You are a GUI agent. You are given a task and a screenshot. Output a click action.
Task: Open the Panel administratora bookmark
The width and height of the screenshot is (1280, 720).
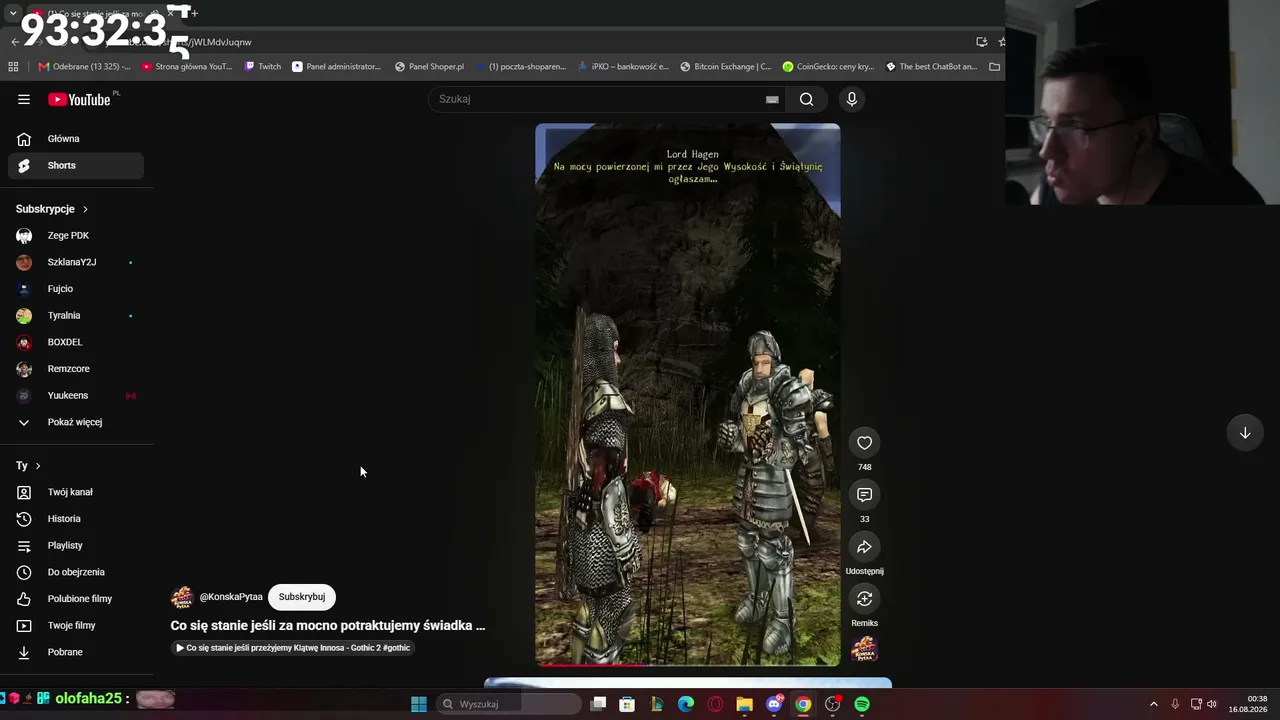[337, 67]
